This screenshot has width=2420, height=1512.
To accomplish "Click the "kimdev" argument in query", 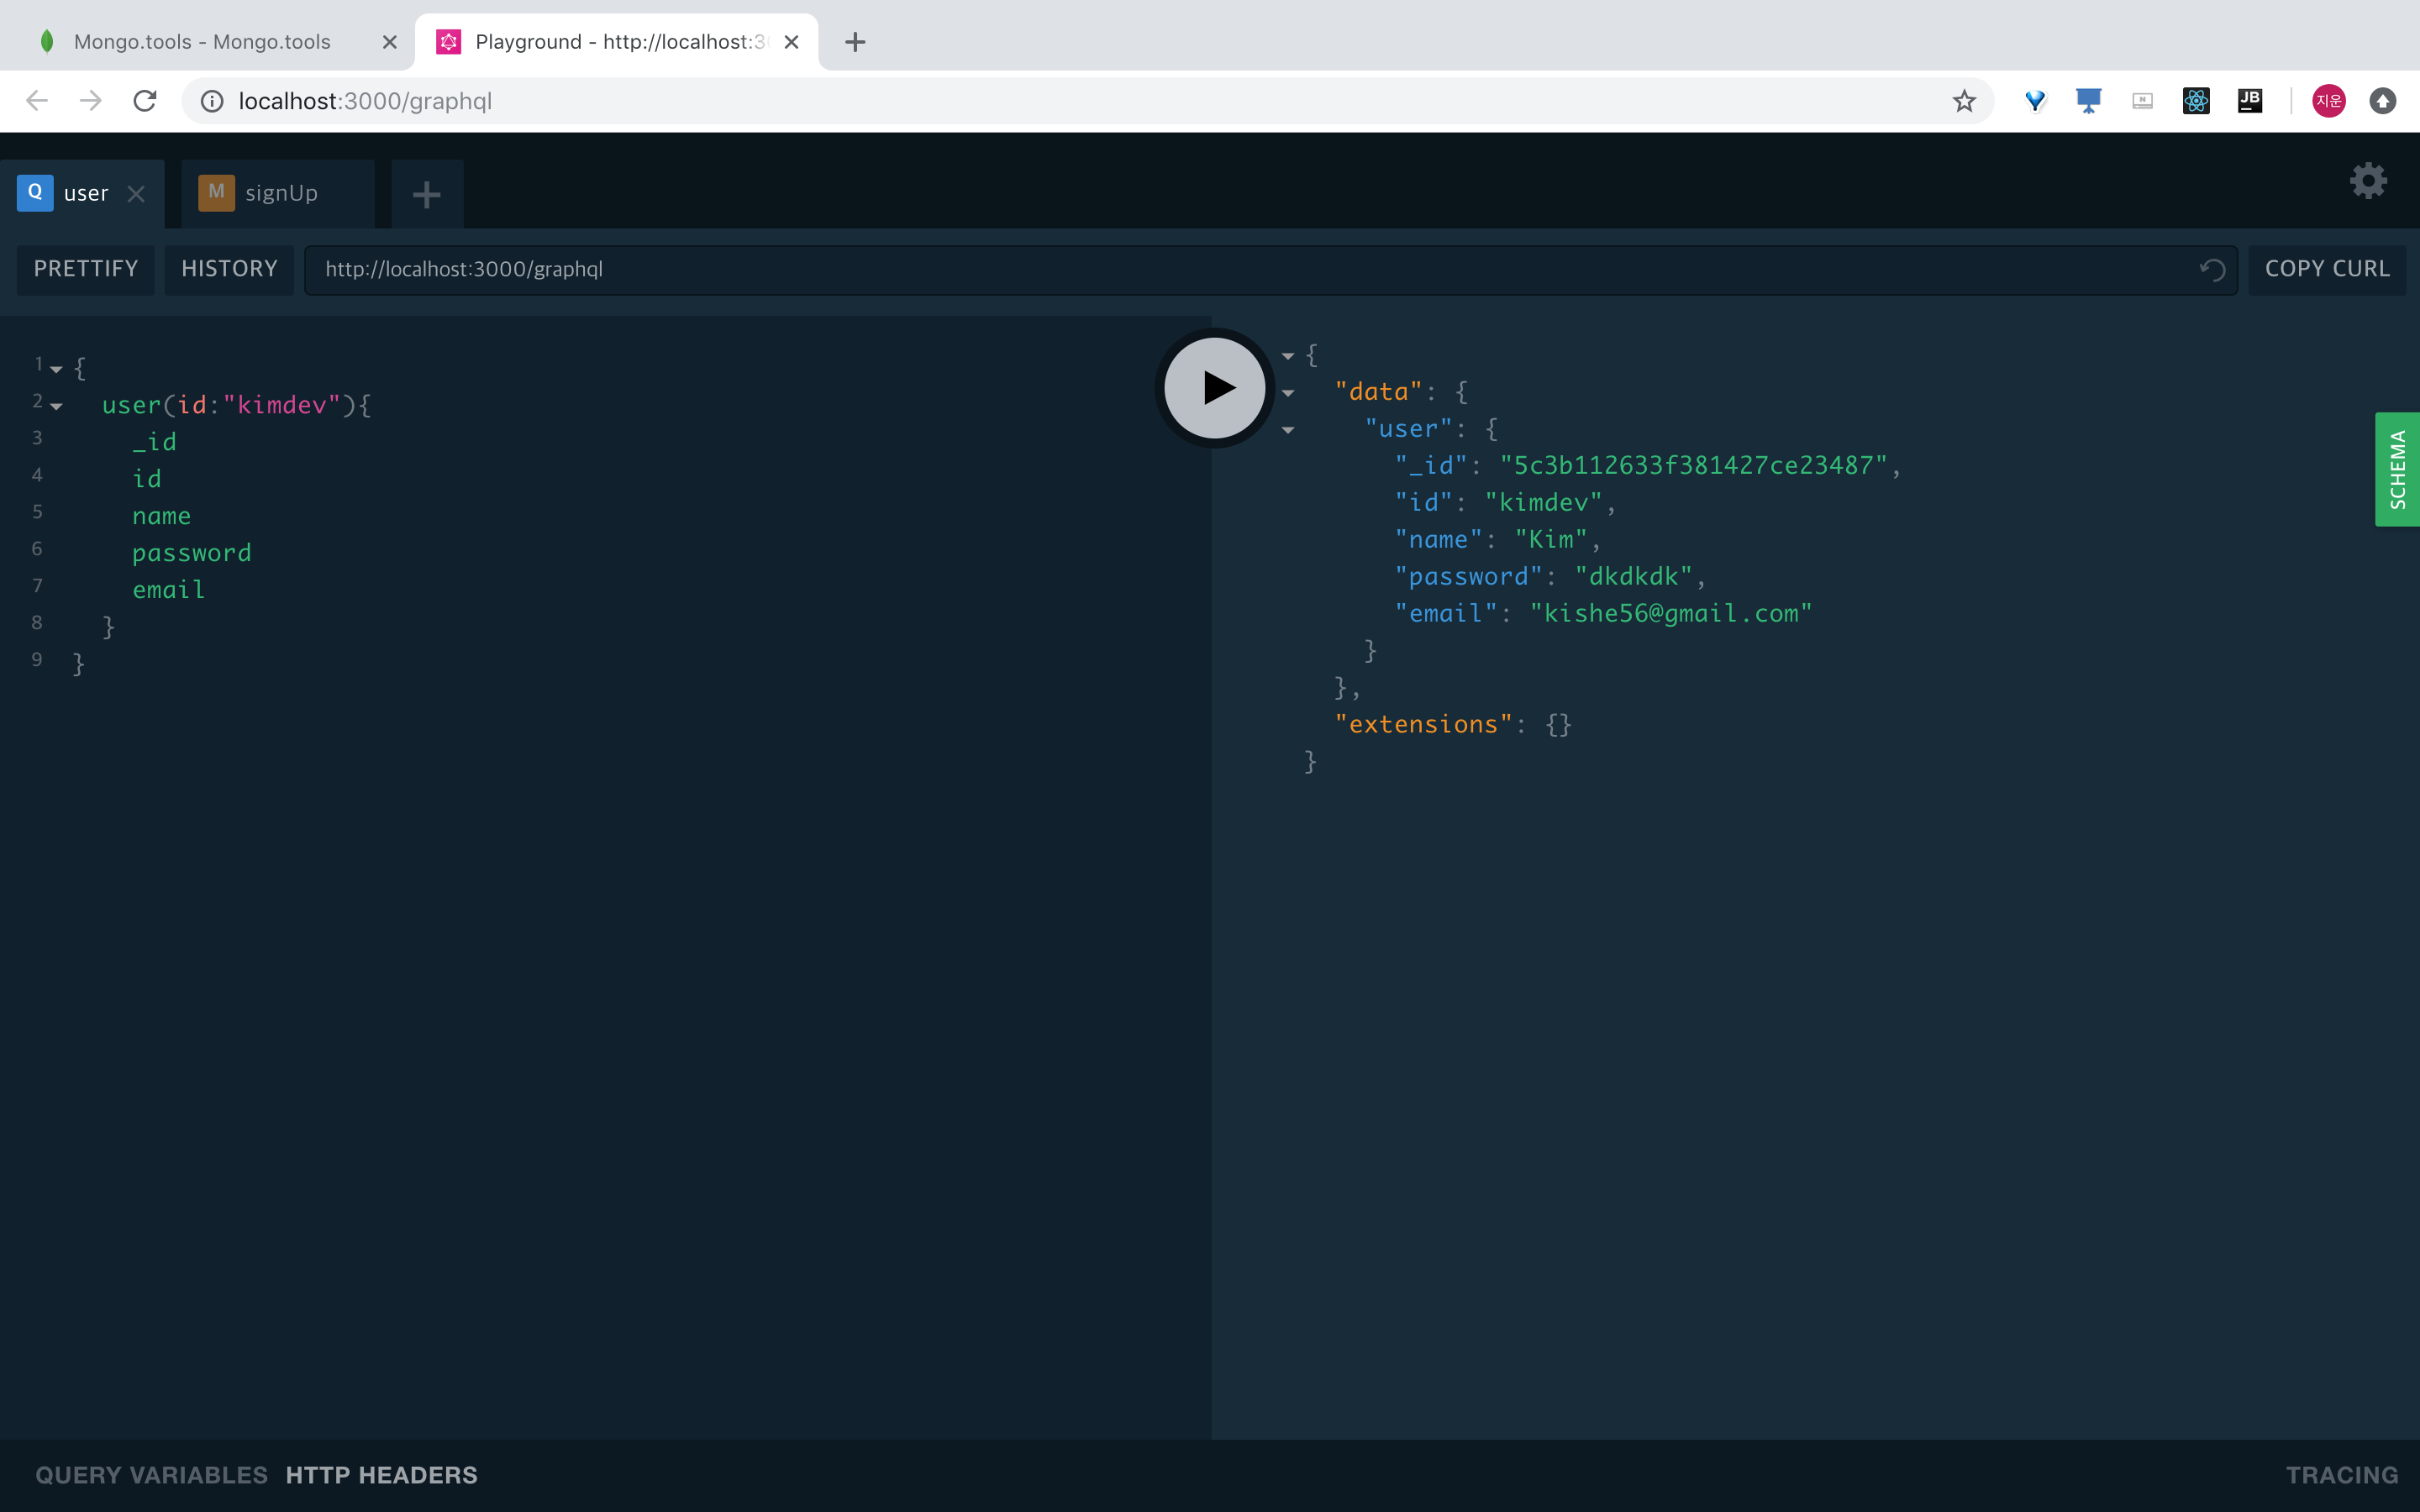I will click(282, 405).
